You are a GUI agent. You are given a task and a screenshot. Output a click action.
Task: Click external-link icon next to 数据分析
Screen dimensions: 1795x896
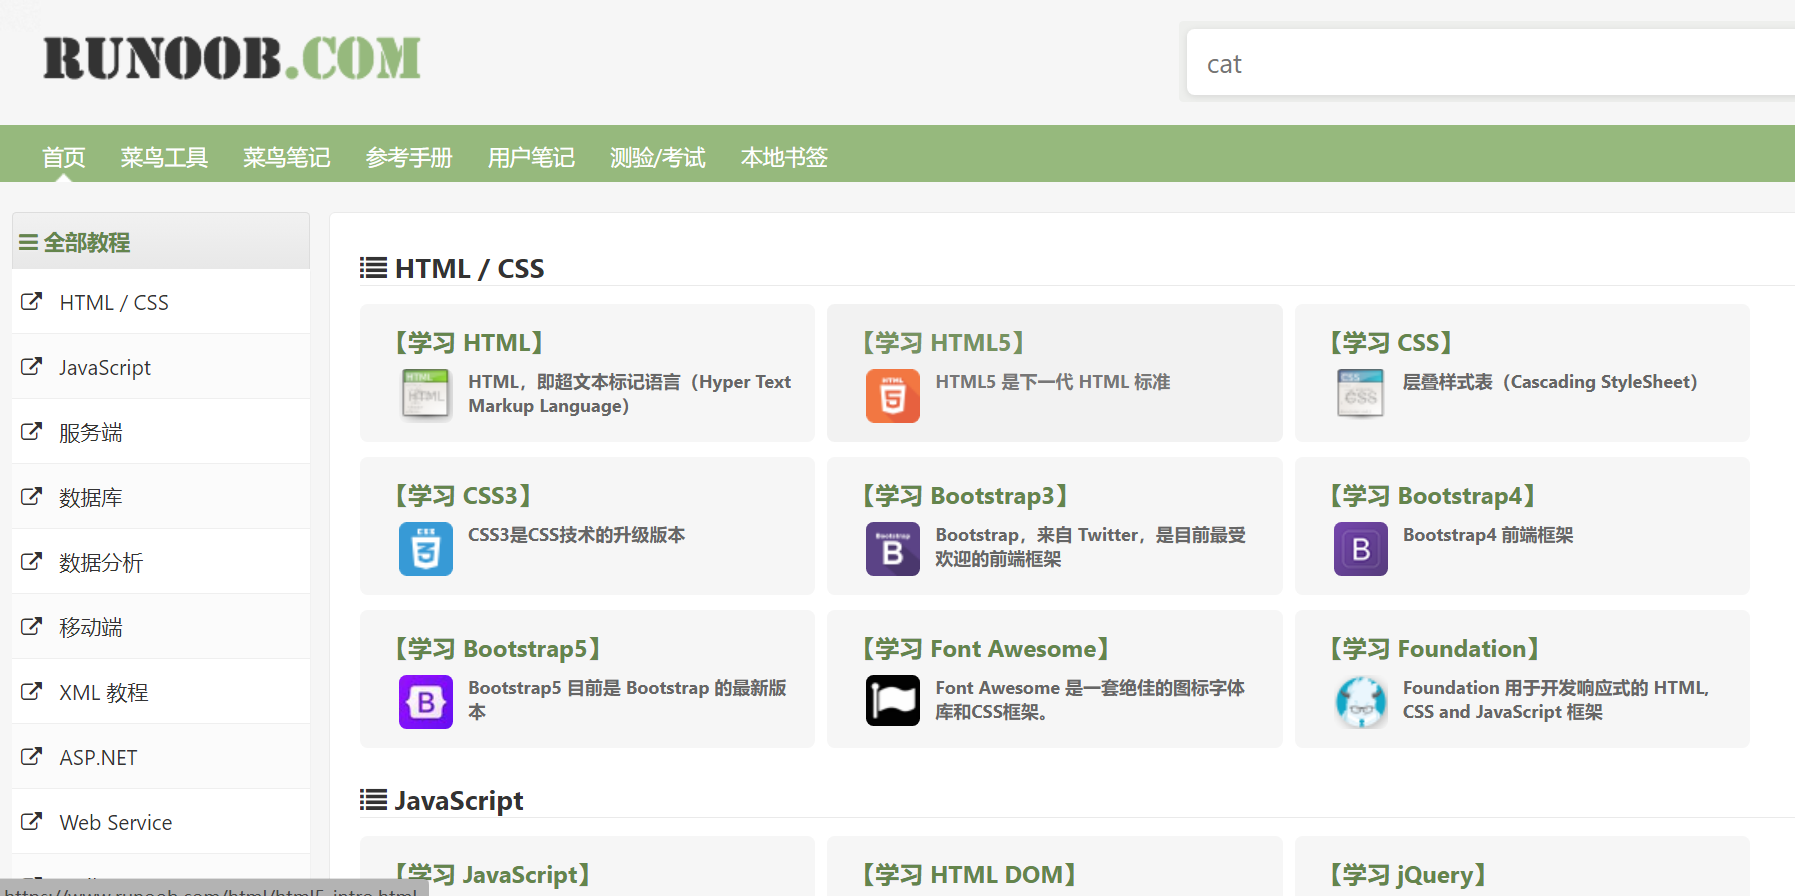32,561
